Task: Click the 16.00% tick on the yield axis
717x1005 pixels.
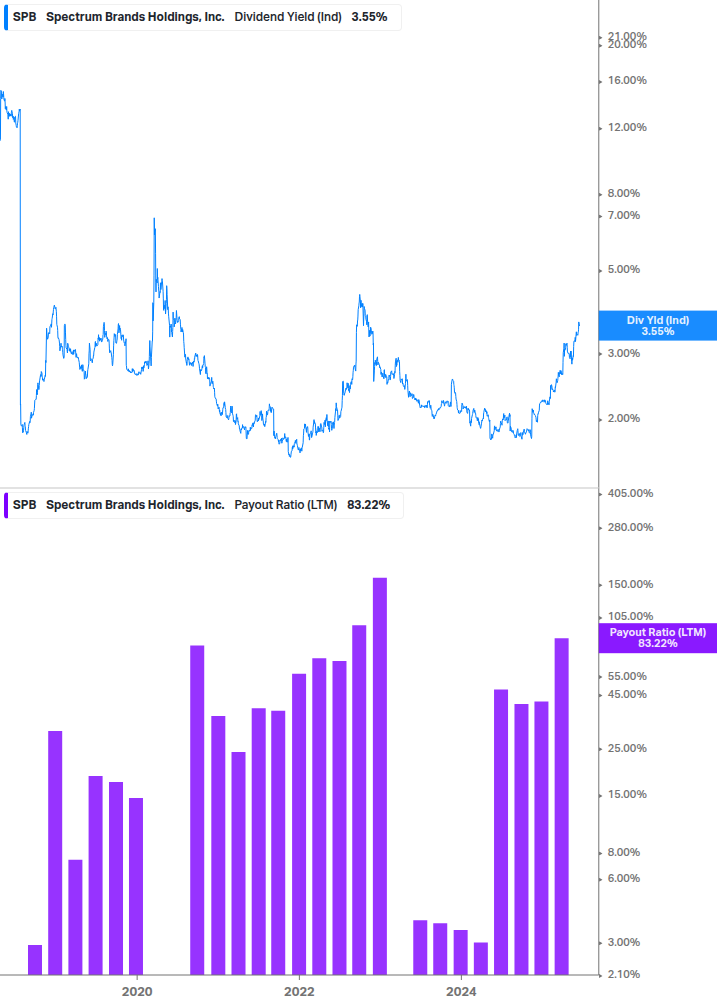Action: [x=627, y=81]
